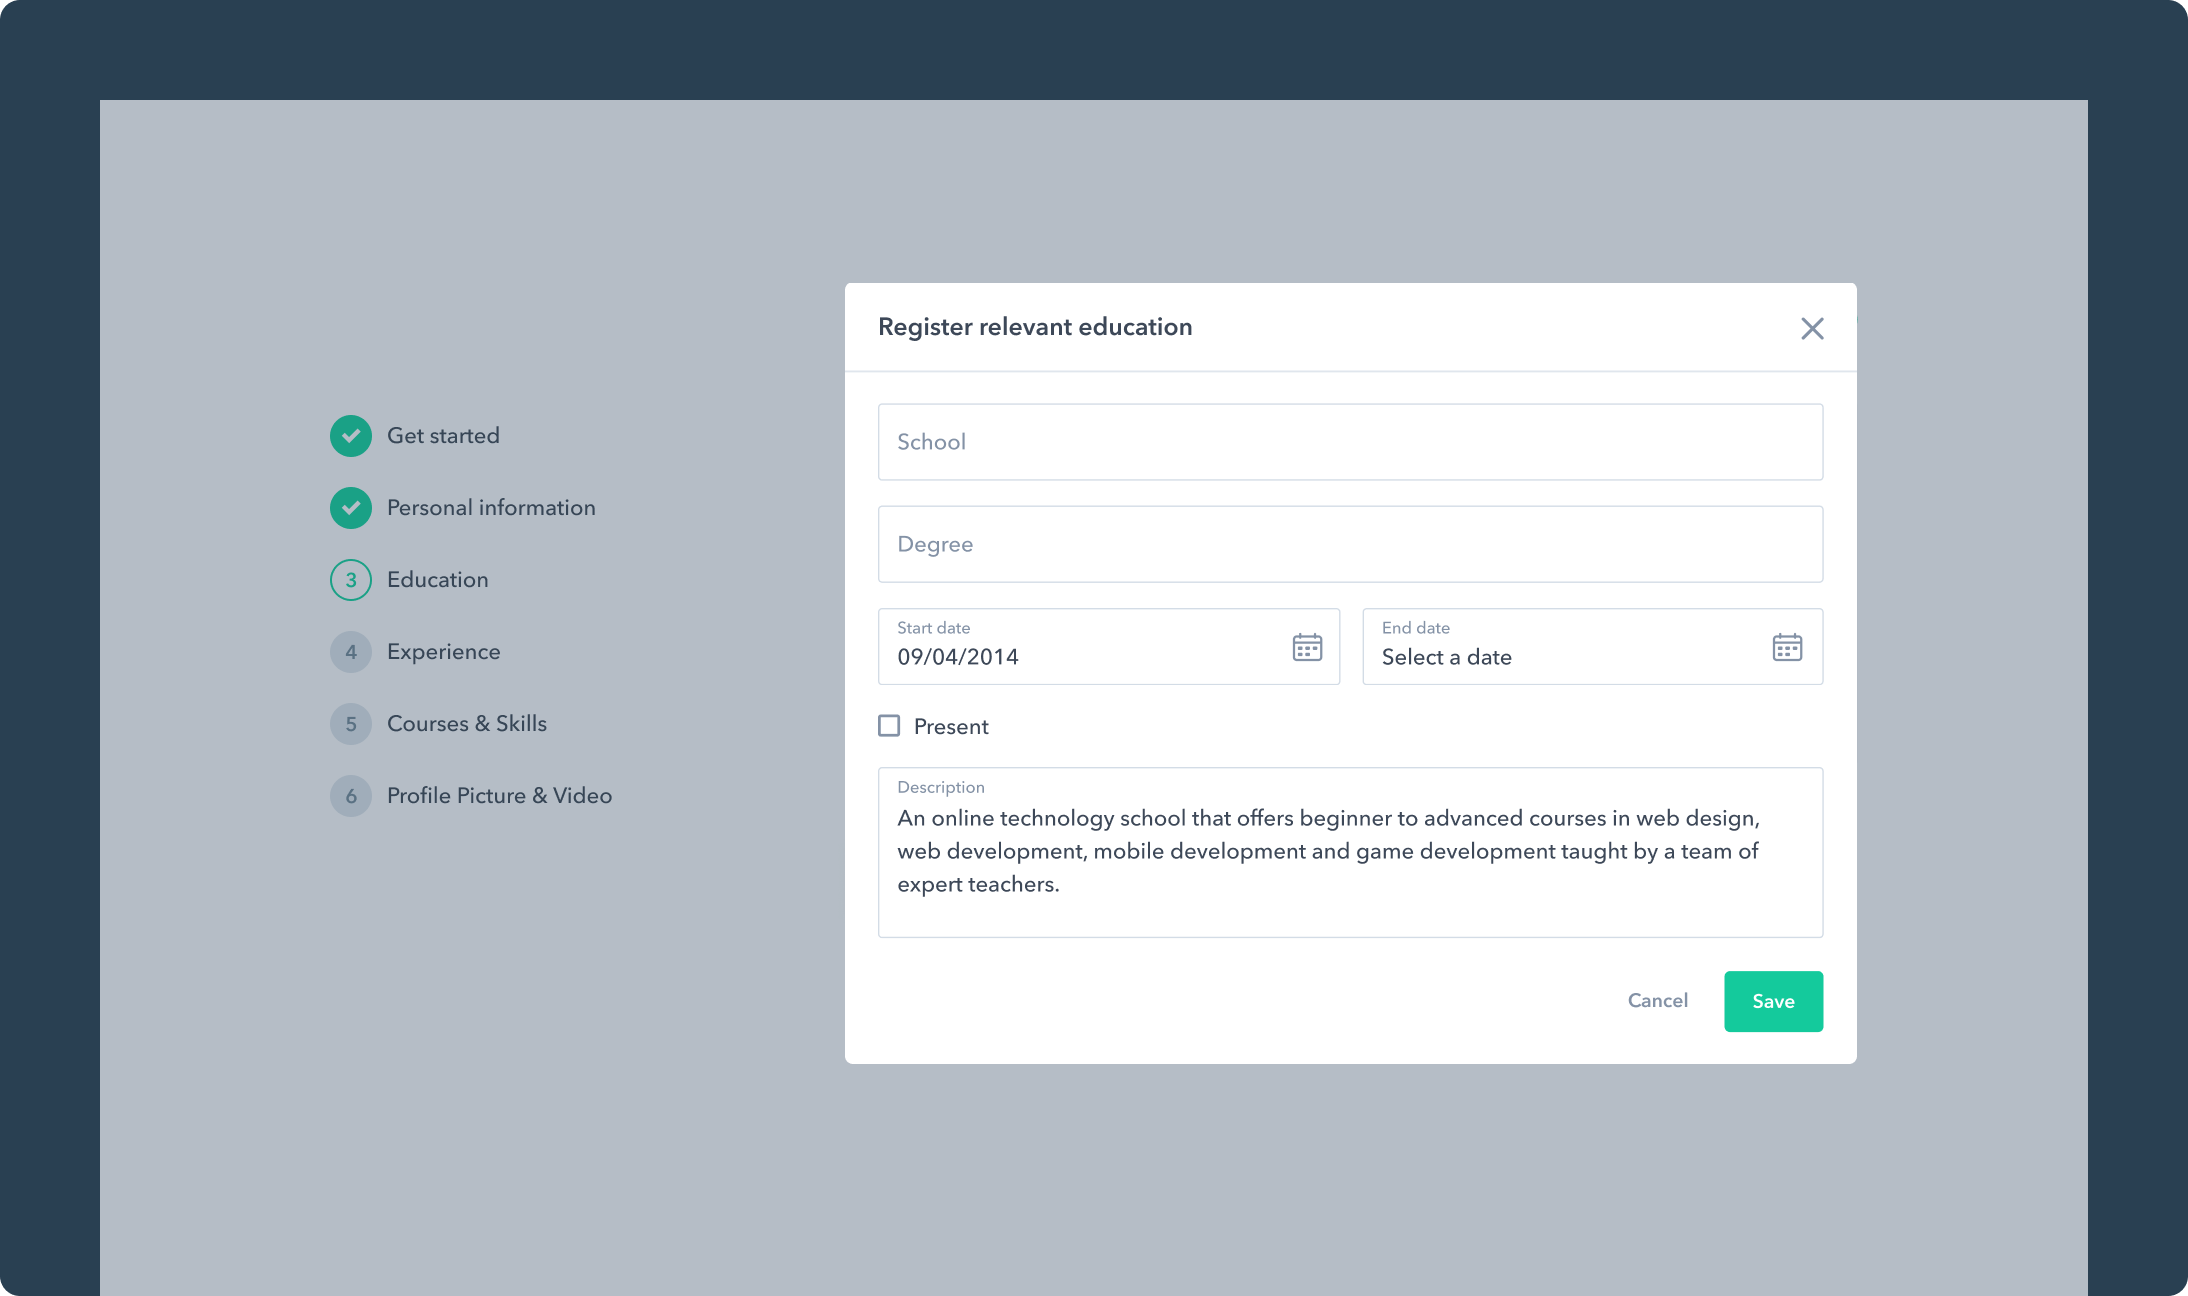Click inside the School input field

point(1349,442)
